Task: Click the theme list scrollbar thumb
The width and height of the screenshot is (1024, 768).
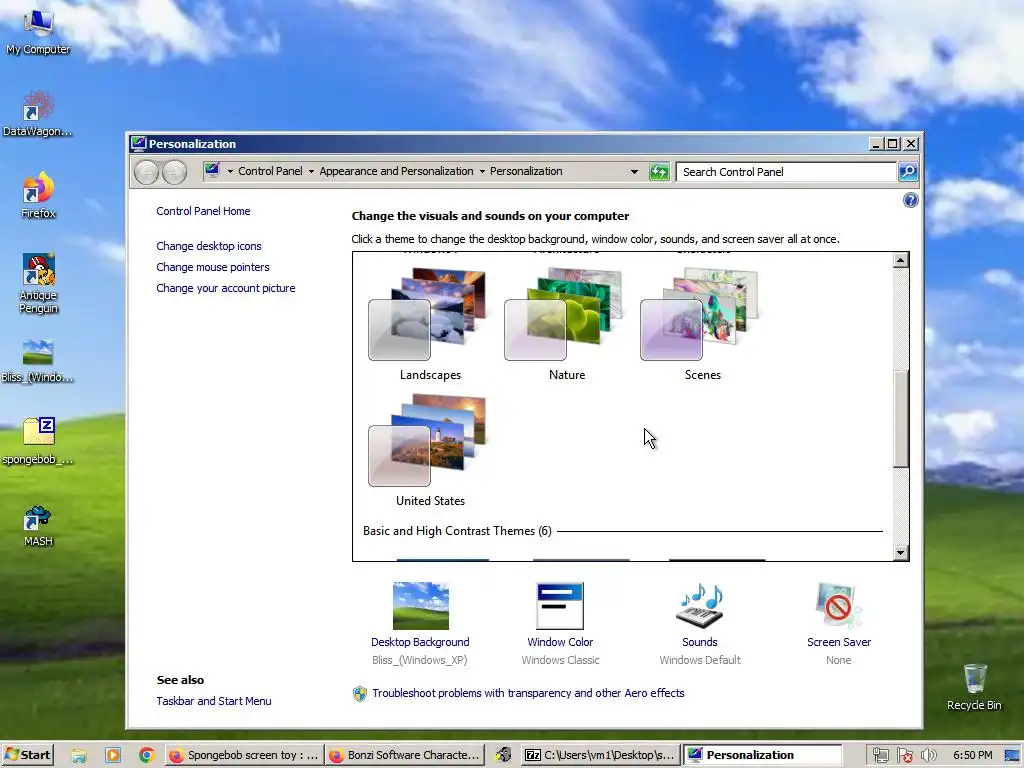Action: (901, 419)
